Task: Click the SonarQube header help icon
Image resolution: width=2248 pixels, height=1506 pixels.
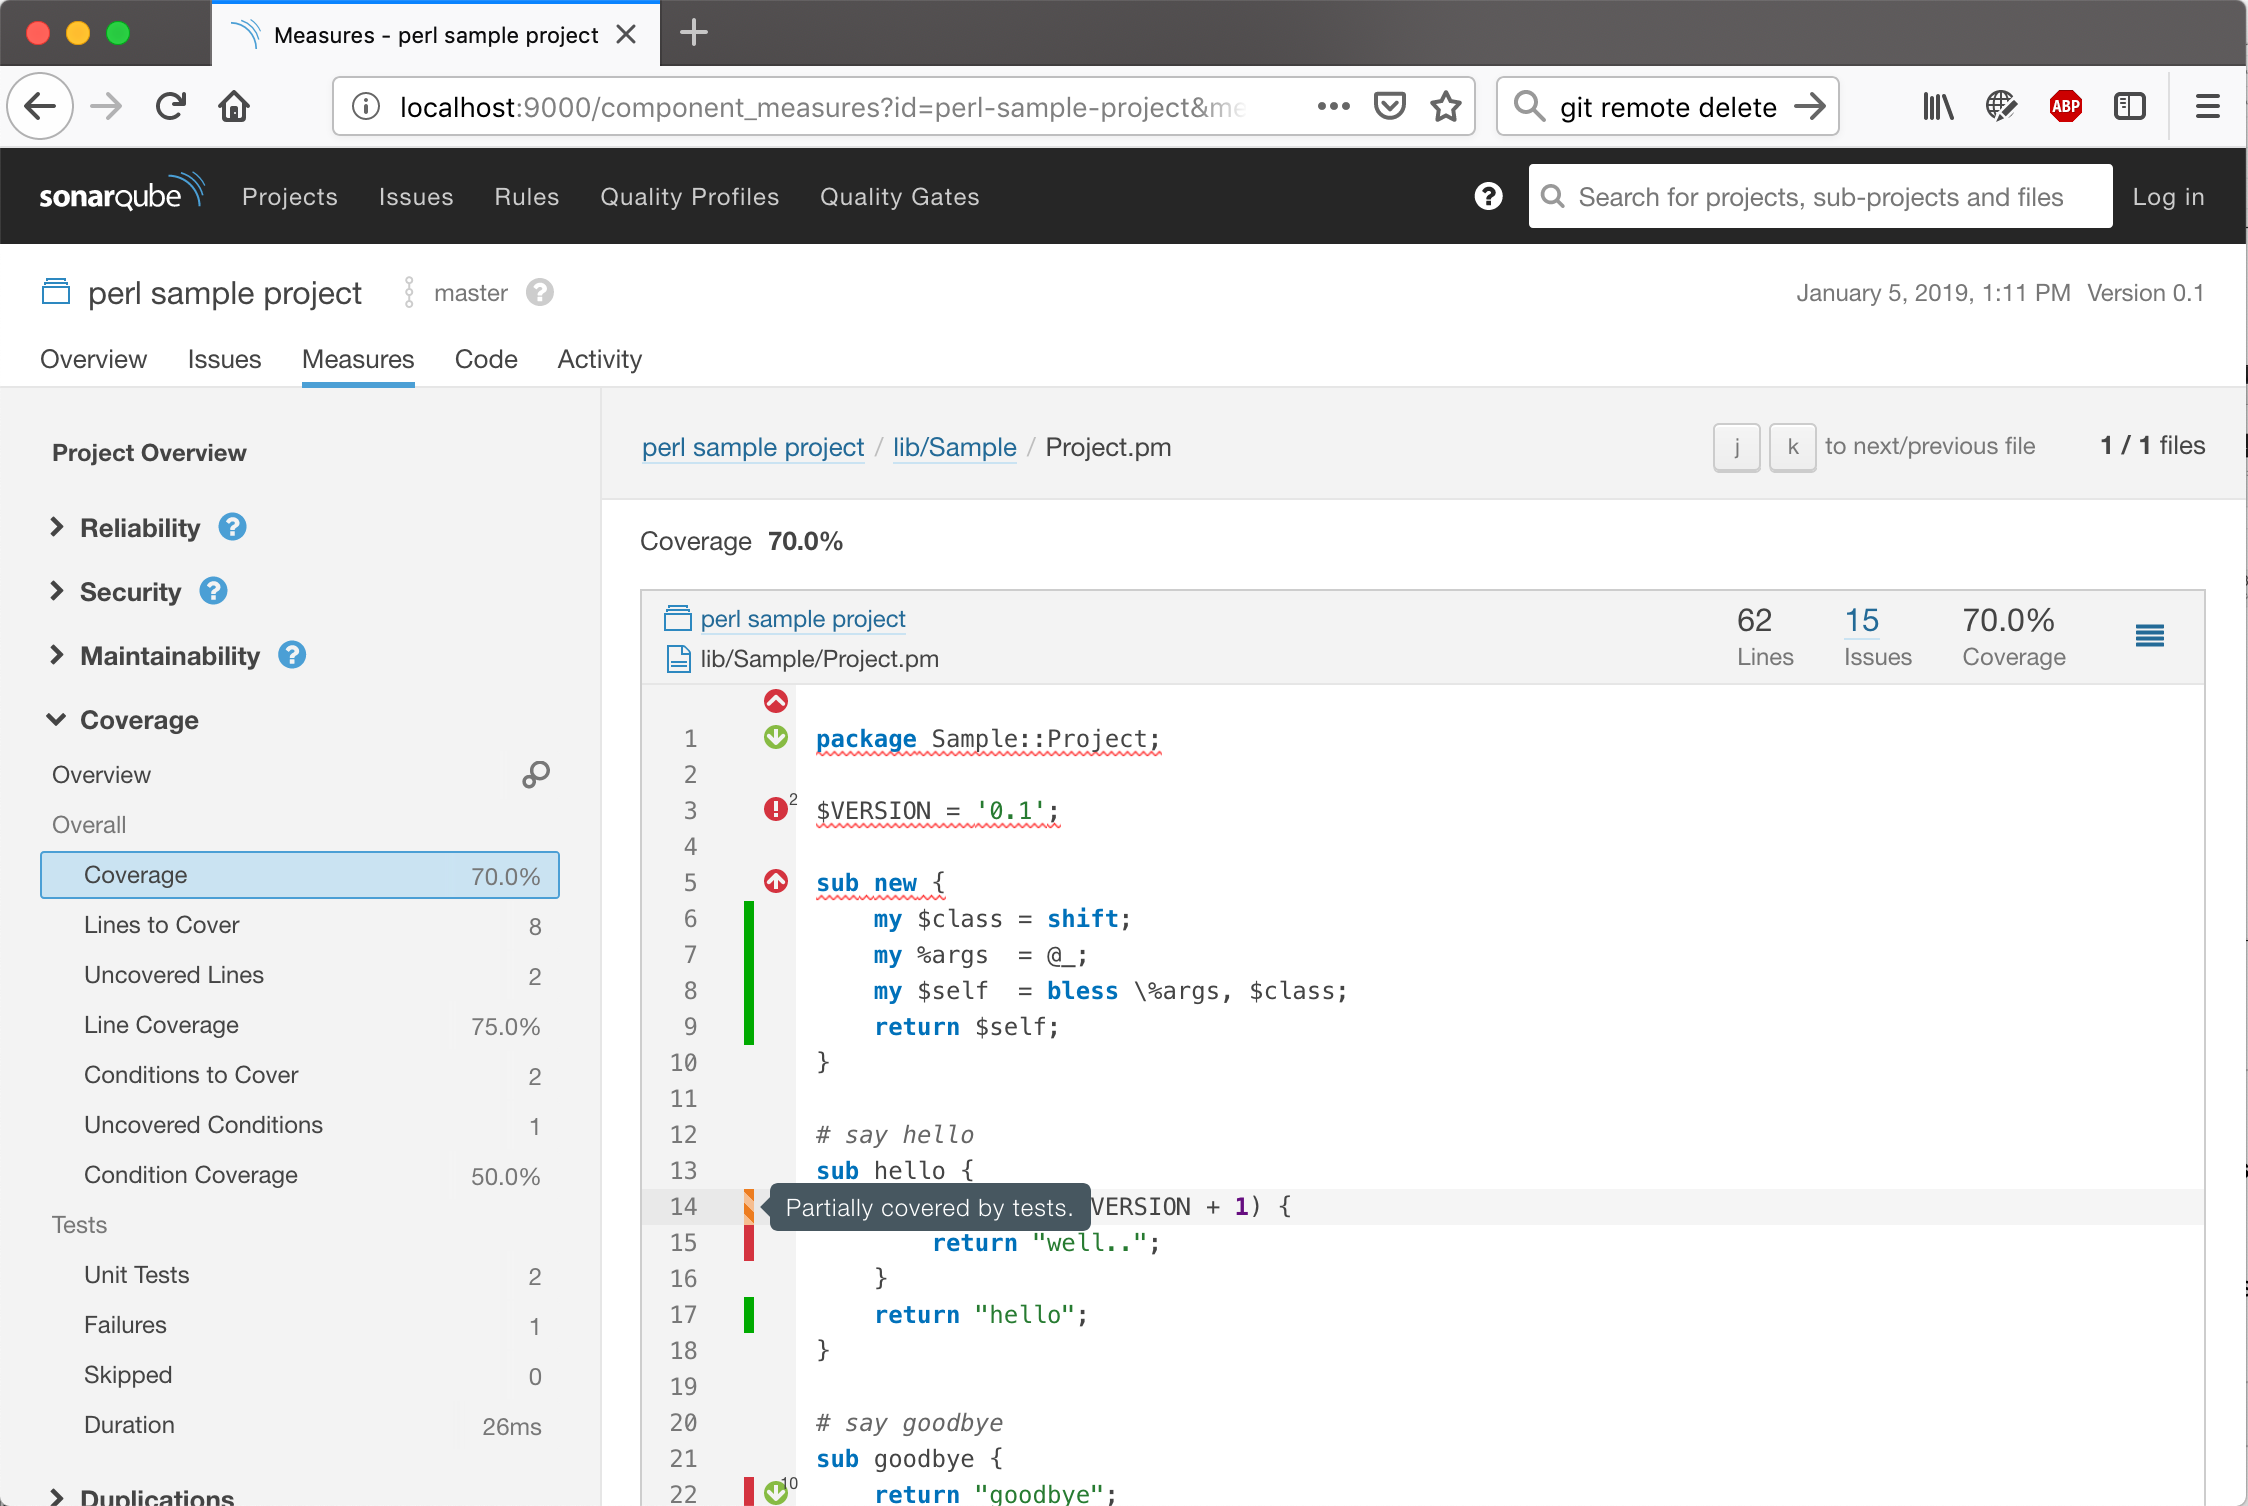Action: tap(1488, 196)
